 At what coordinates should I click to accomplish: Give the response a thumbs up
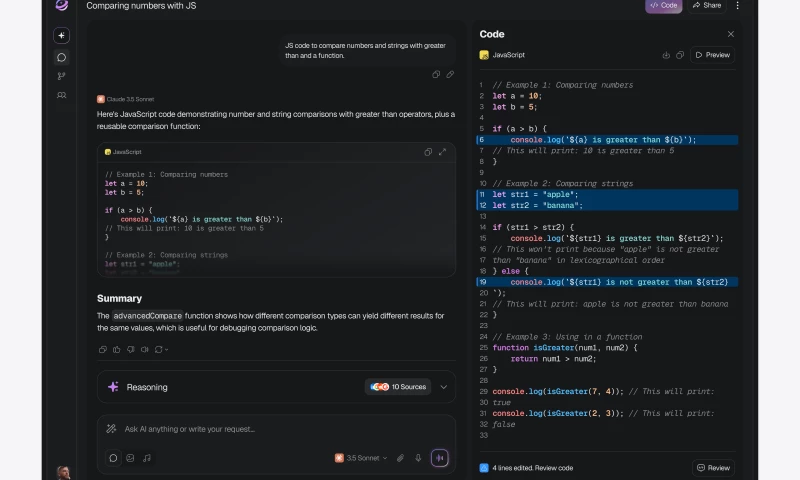click(116, 349)
